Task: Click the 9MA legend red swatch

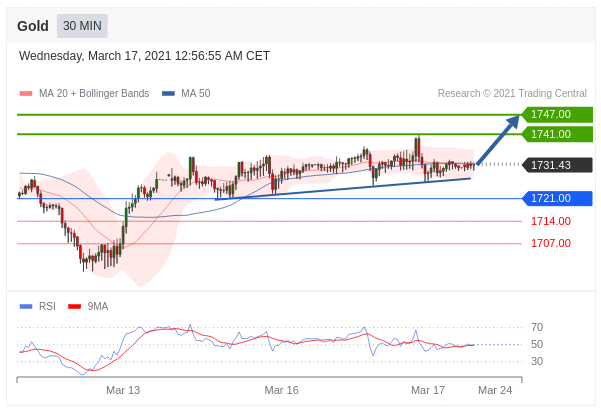Action: (x=74, y=306)
